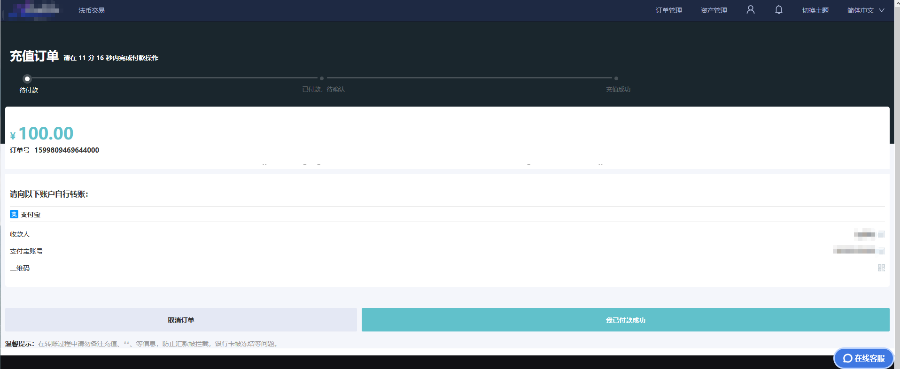Go to 法币交易 in the header
Image resolution: width=900 pixels, height=369 pixels.
[92, 10]
